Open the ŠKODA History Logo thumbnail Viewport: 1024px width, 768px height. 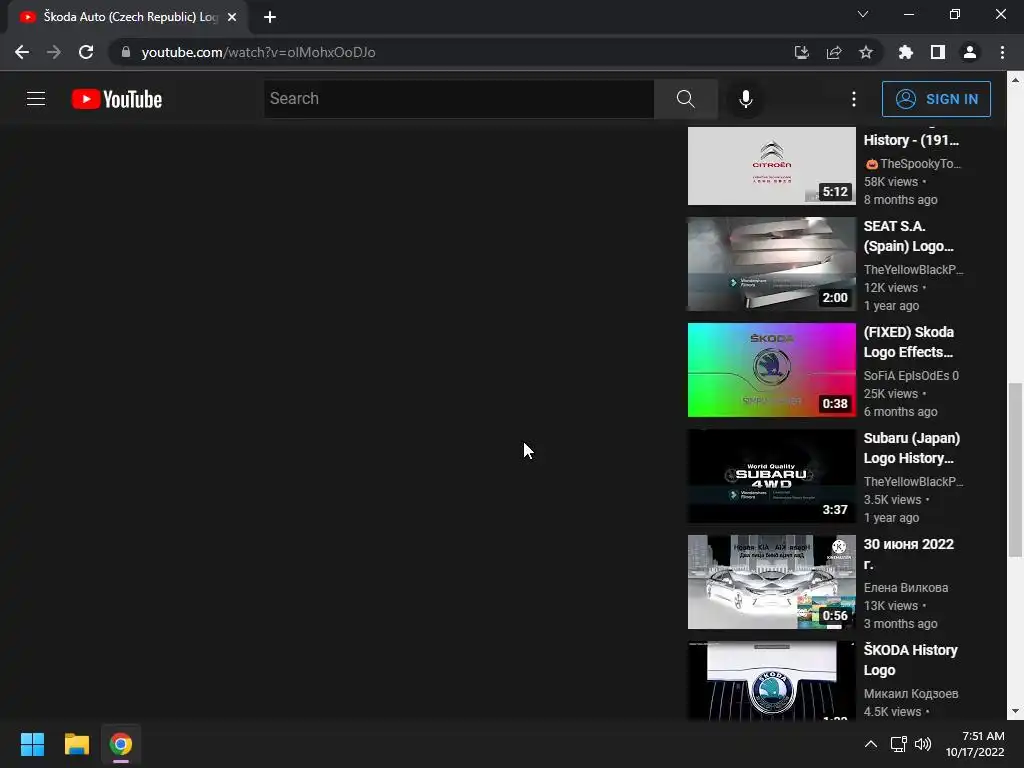[771, 680]
